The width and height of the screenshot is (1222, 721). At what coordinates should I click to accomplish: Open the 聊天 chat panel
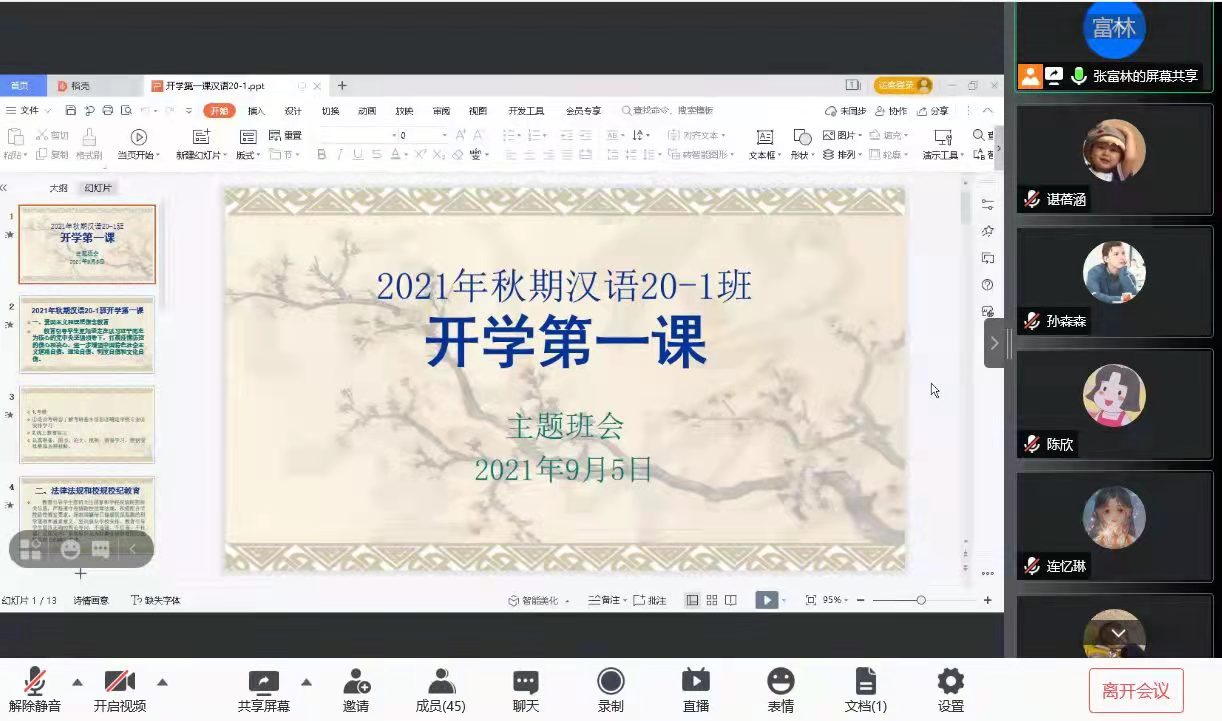(x=526, y=683)
